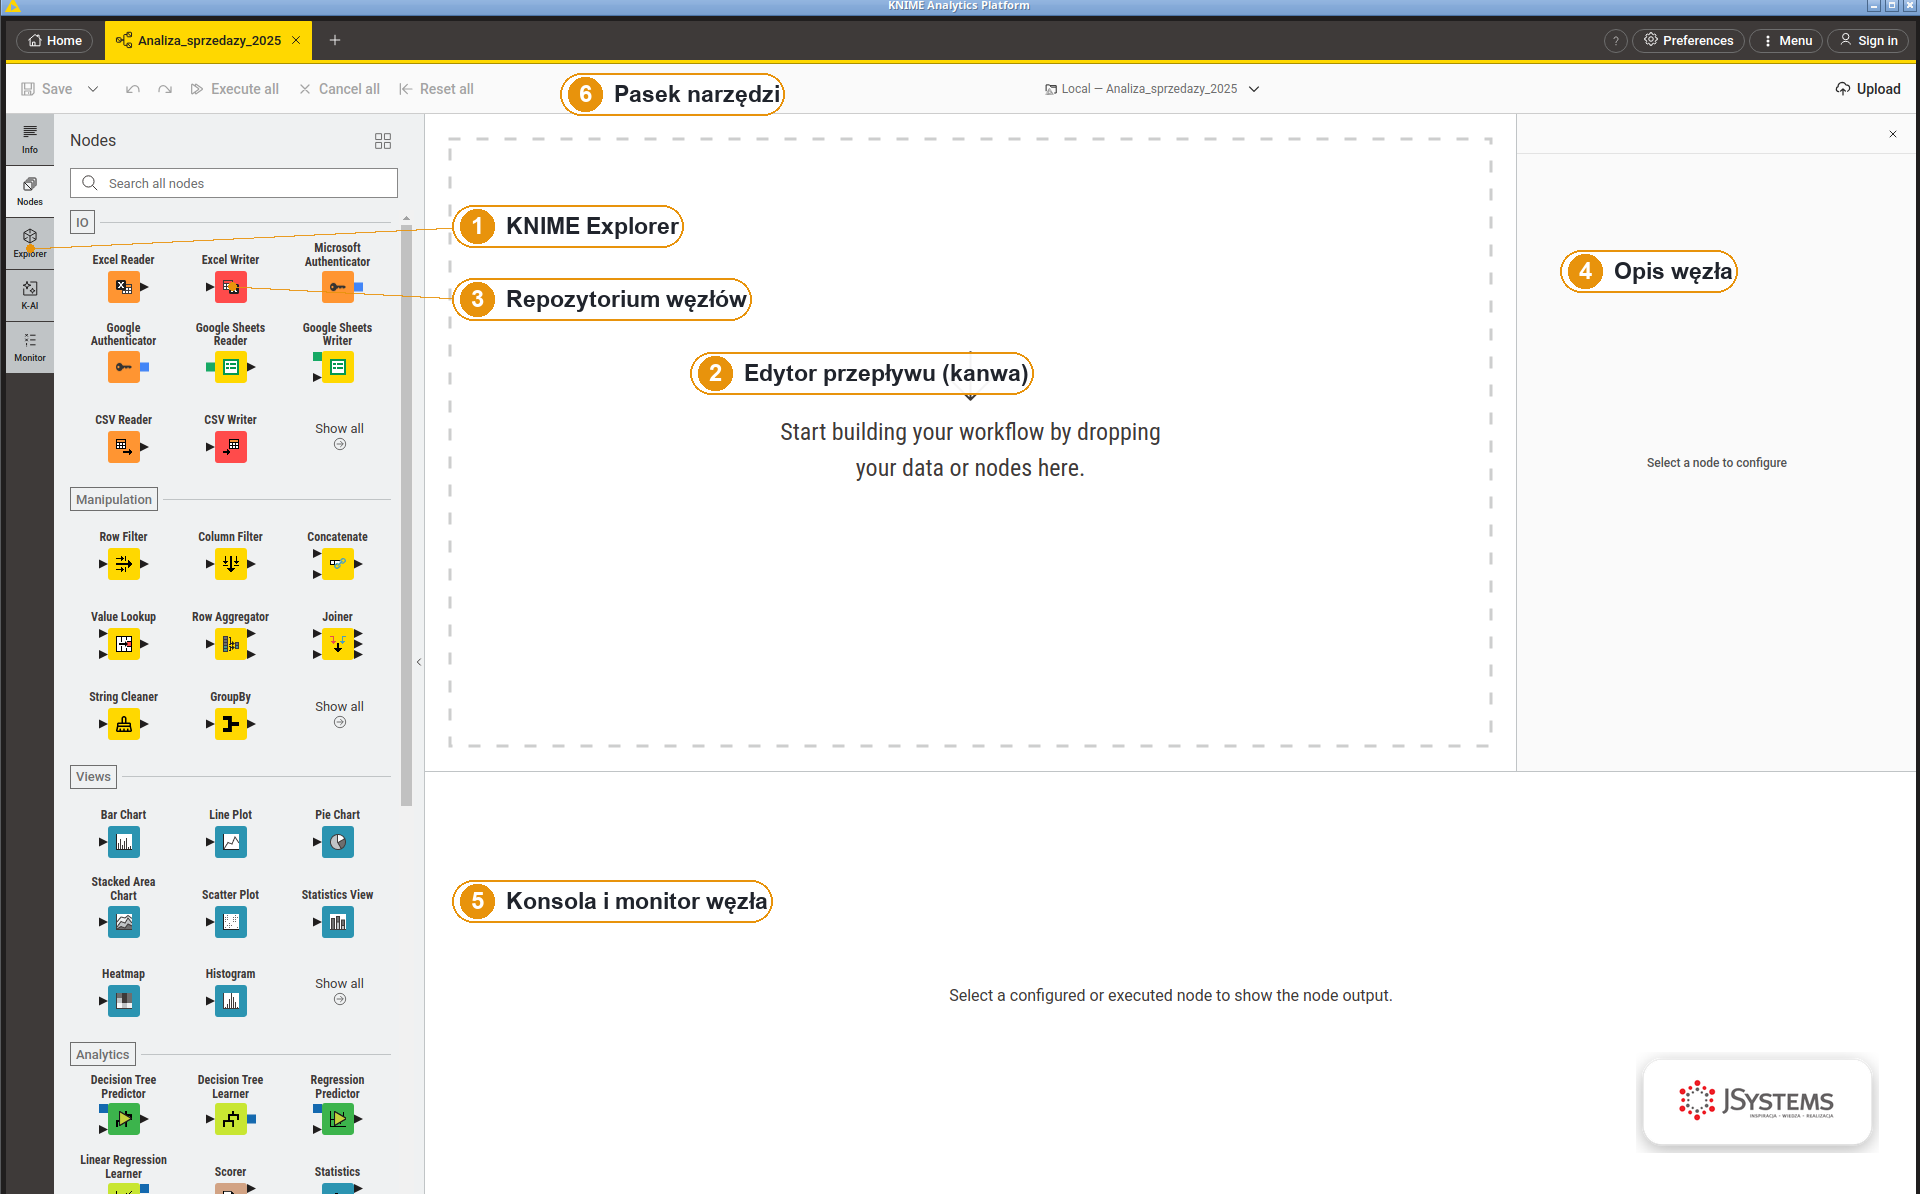The image size is (1920, 1194).
Task: Select the Histogram node icon
Action: pyautogui.click(x=231, y=1001)
